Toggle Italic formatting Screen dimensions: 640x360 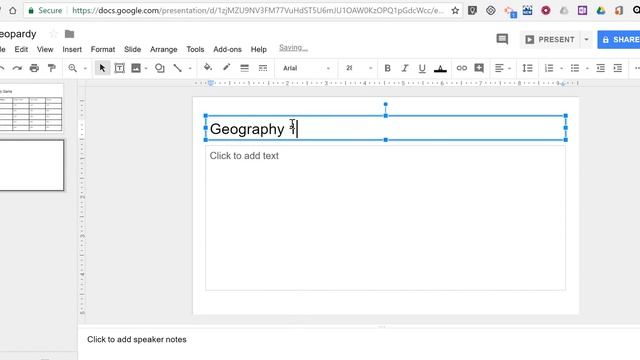click(x=404, y=68)
